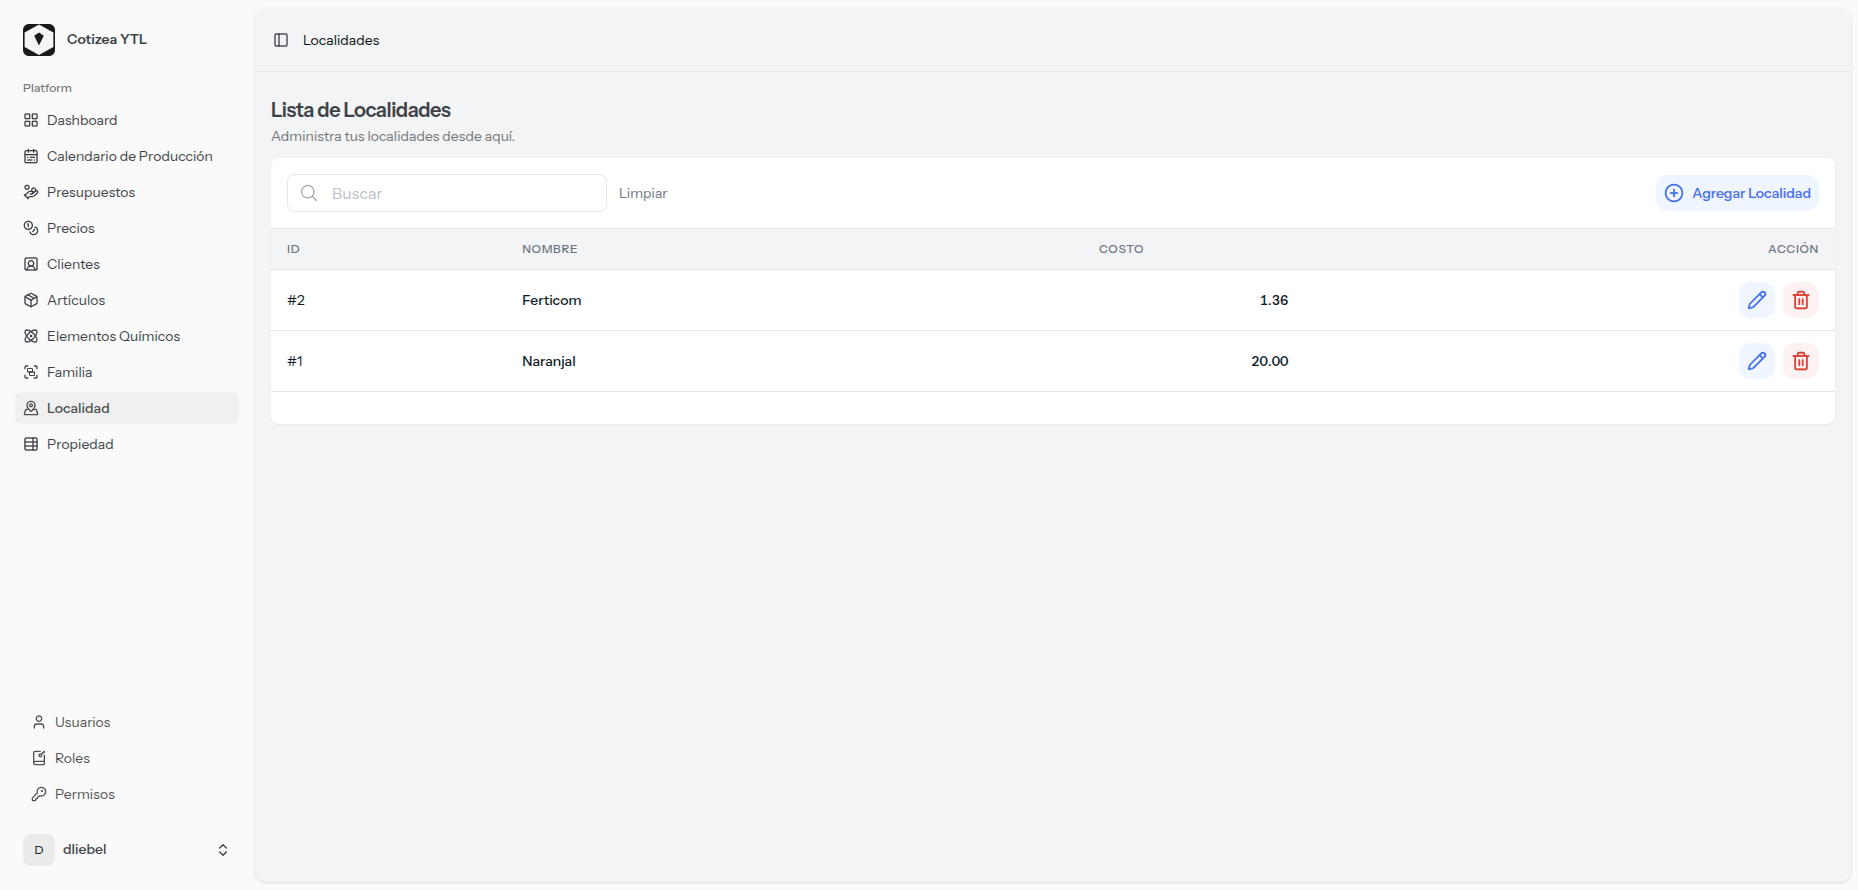Viewport: 1858px width, 890px height.
Task: Click the Cotizea YTL logo icon
Action: 39,40
